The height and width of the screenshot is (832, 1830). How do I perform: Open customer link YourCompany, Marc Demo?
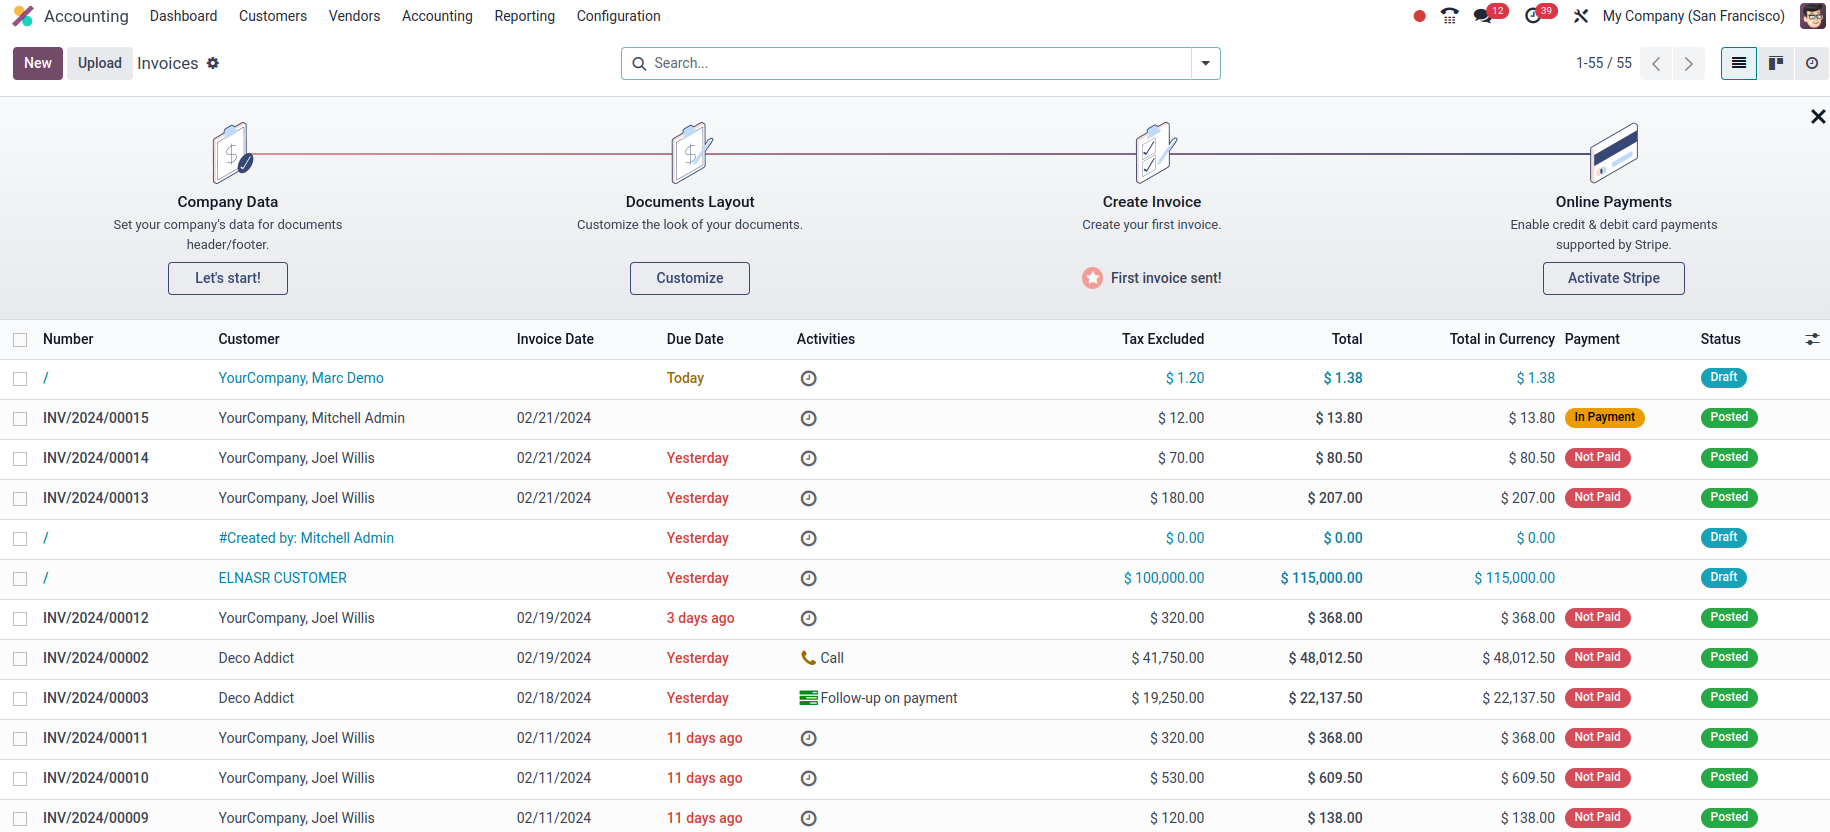click(x=301, y=378)
